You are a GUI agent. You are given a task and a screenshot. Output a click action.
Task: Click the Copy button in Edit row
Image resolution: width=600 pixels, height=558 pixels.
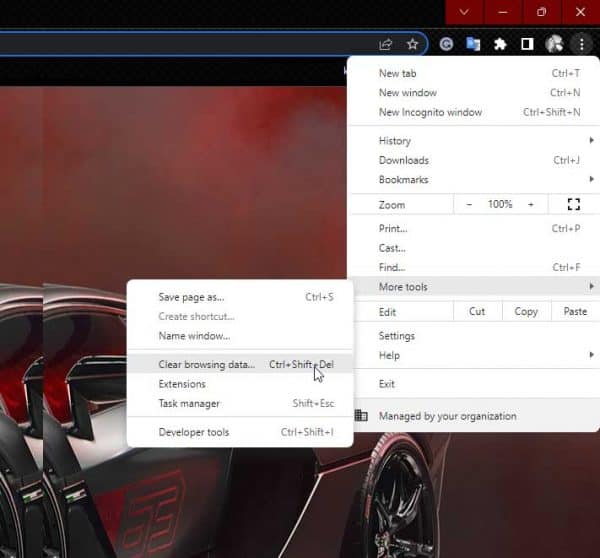(526, 312)
